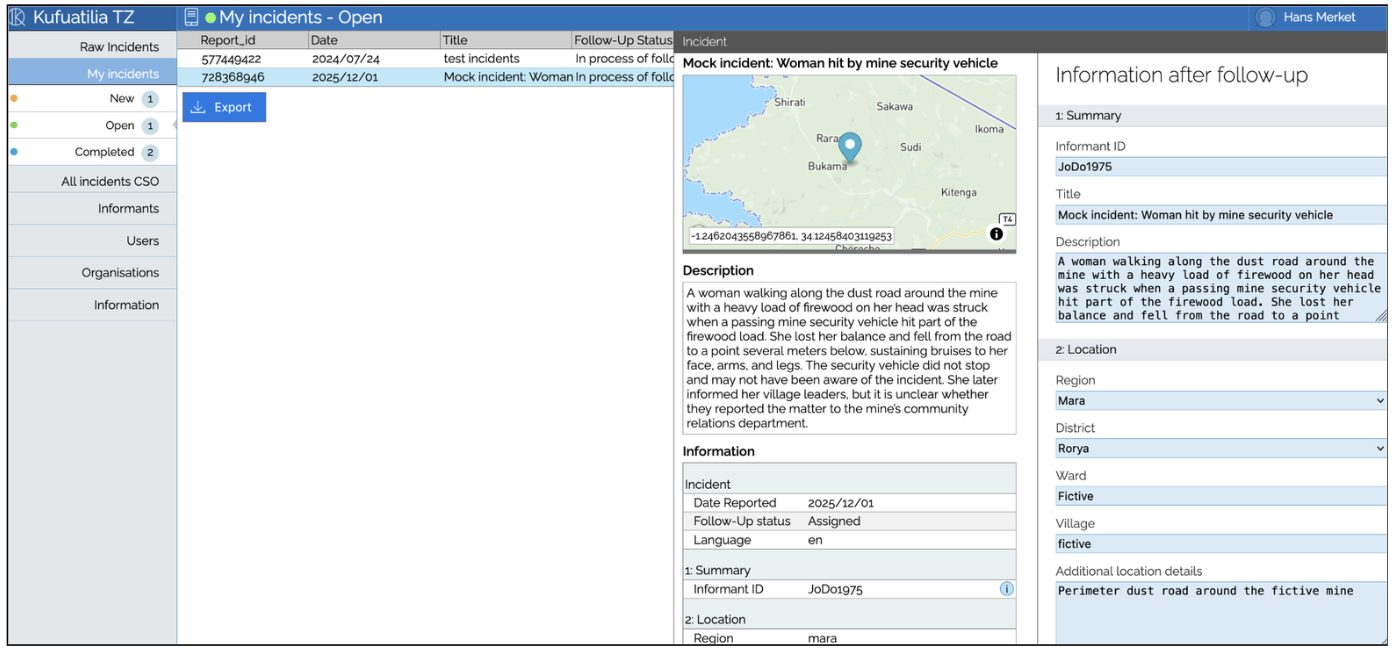Click the user avatar icon beside Hans Merket
The width and height of the screenshot is (1392, 648).
pos(1265,17)
